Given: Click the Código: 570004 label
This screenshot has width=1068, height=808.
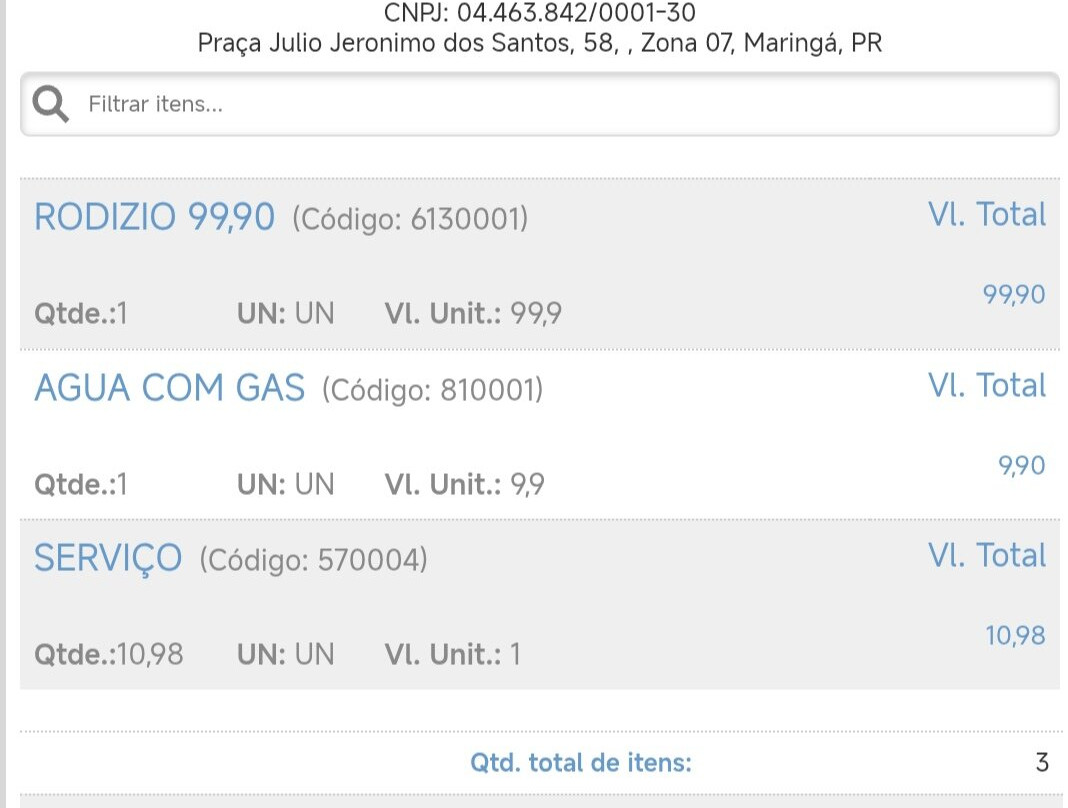Looking at the screenshot, I should 313,560.
